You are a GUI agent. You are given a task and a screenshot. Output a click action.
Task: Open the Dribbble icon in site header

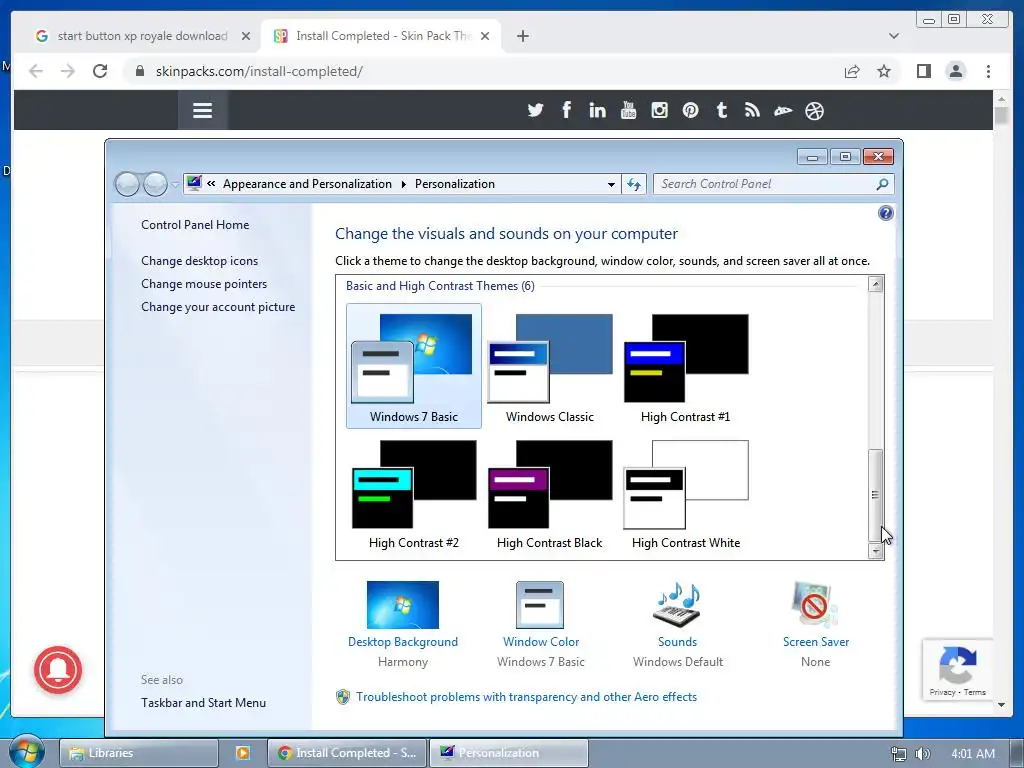coord(814,111)
